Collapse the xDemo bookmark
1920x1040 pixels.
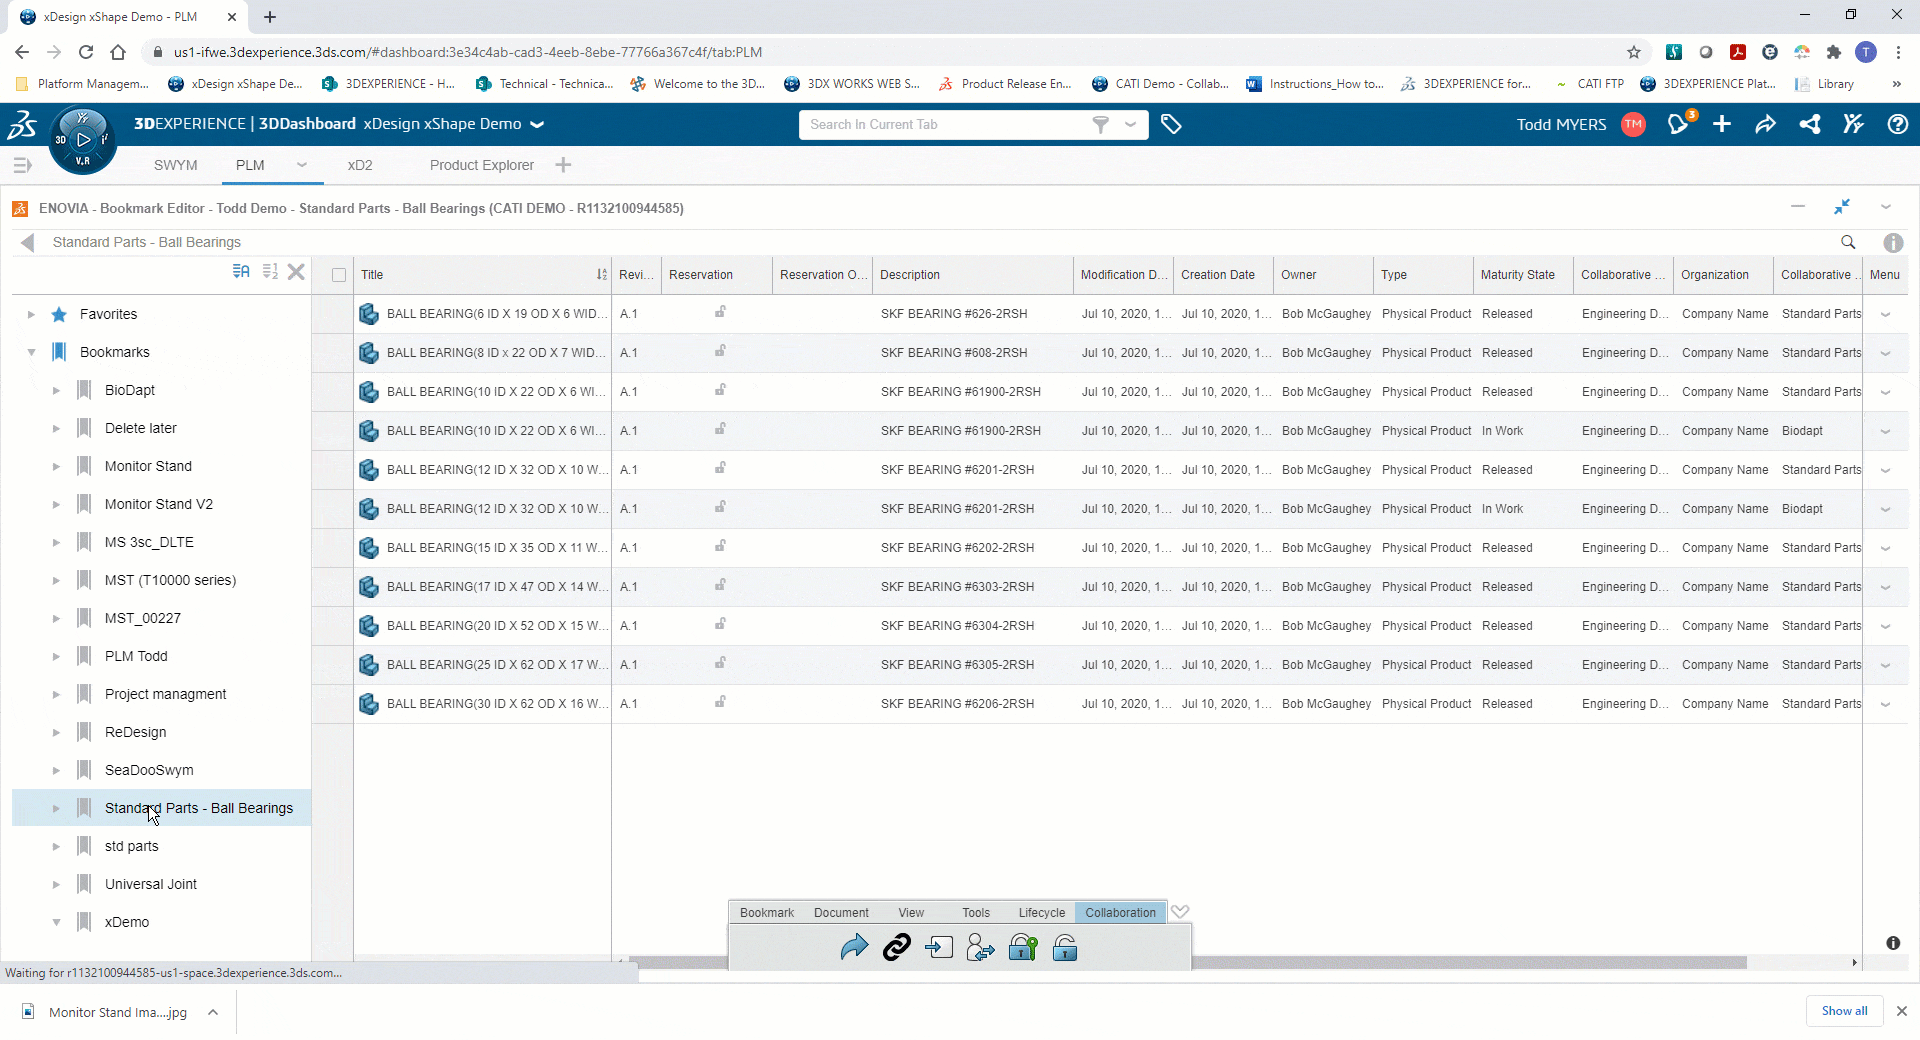[56, 922]
